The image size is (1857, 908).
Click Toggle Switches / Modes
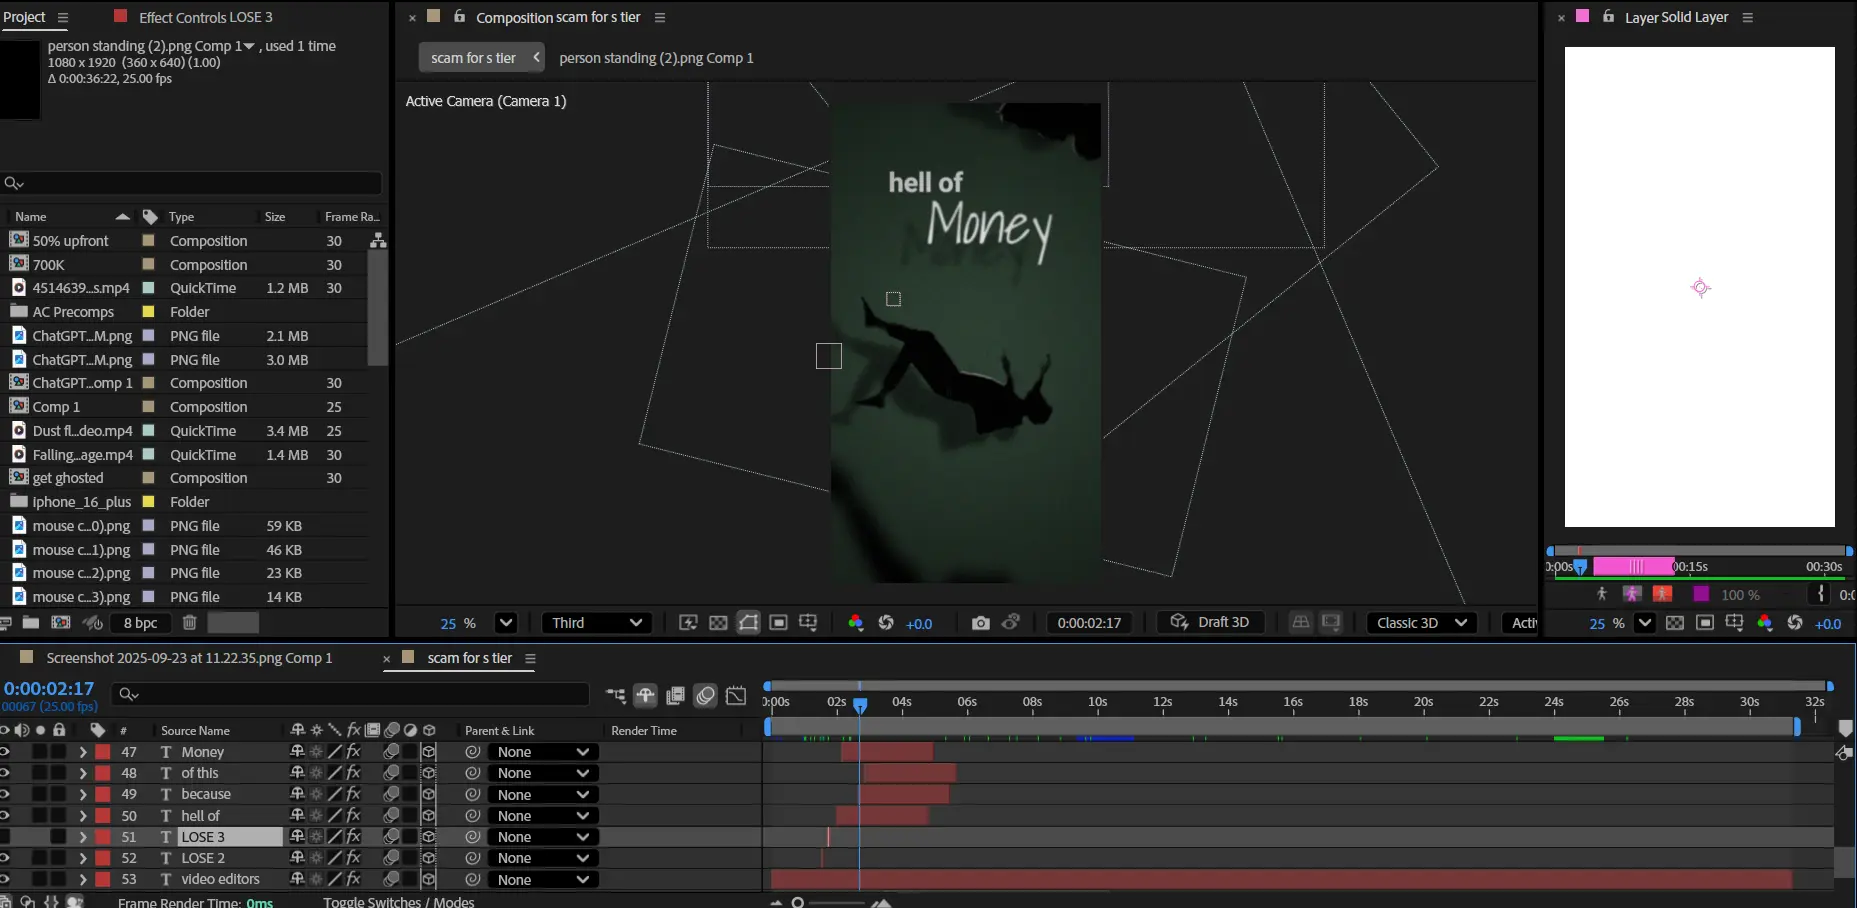(398, 901)
